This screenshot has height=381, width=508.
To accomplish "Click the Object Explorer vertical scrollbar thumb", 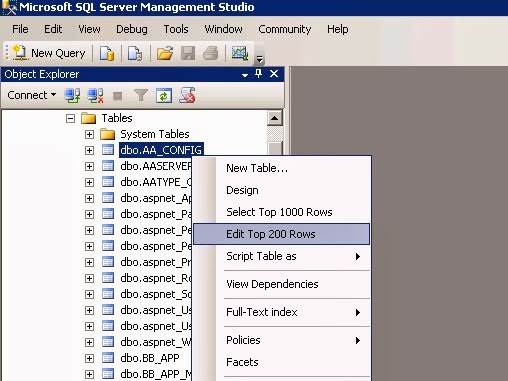I will point(275,149).
